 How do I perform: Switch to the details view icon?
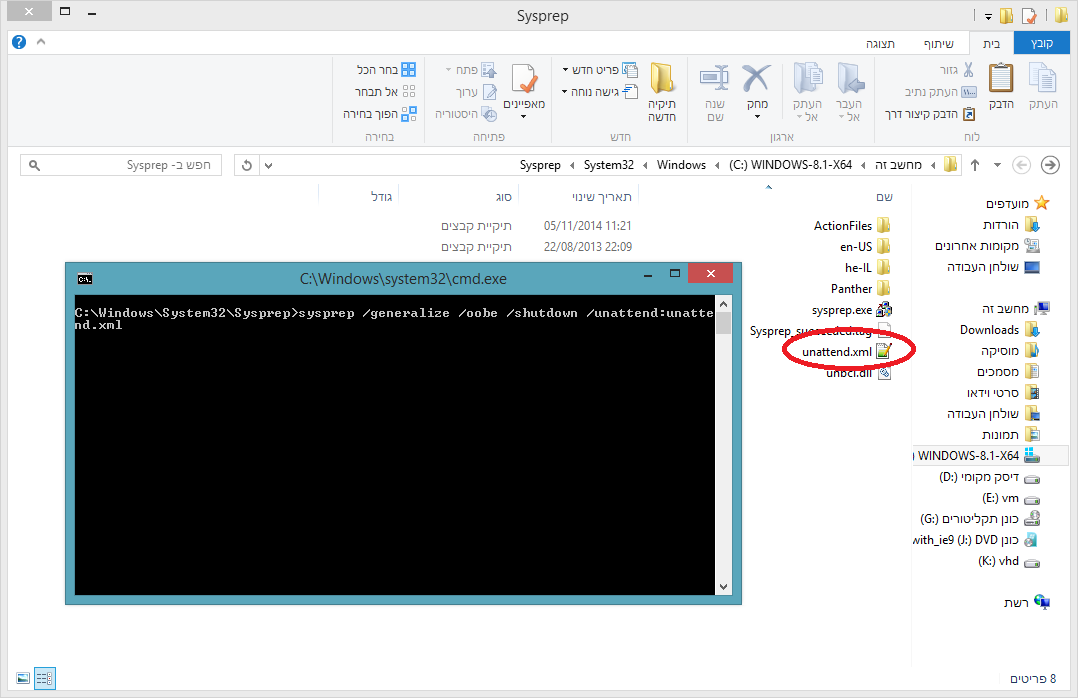[45, 679]
